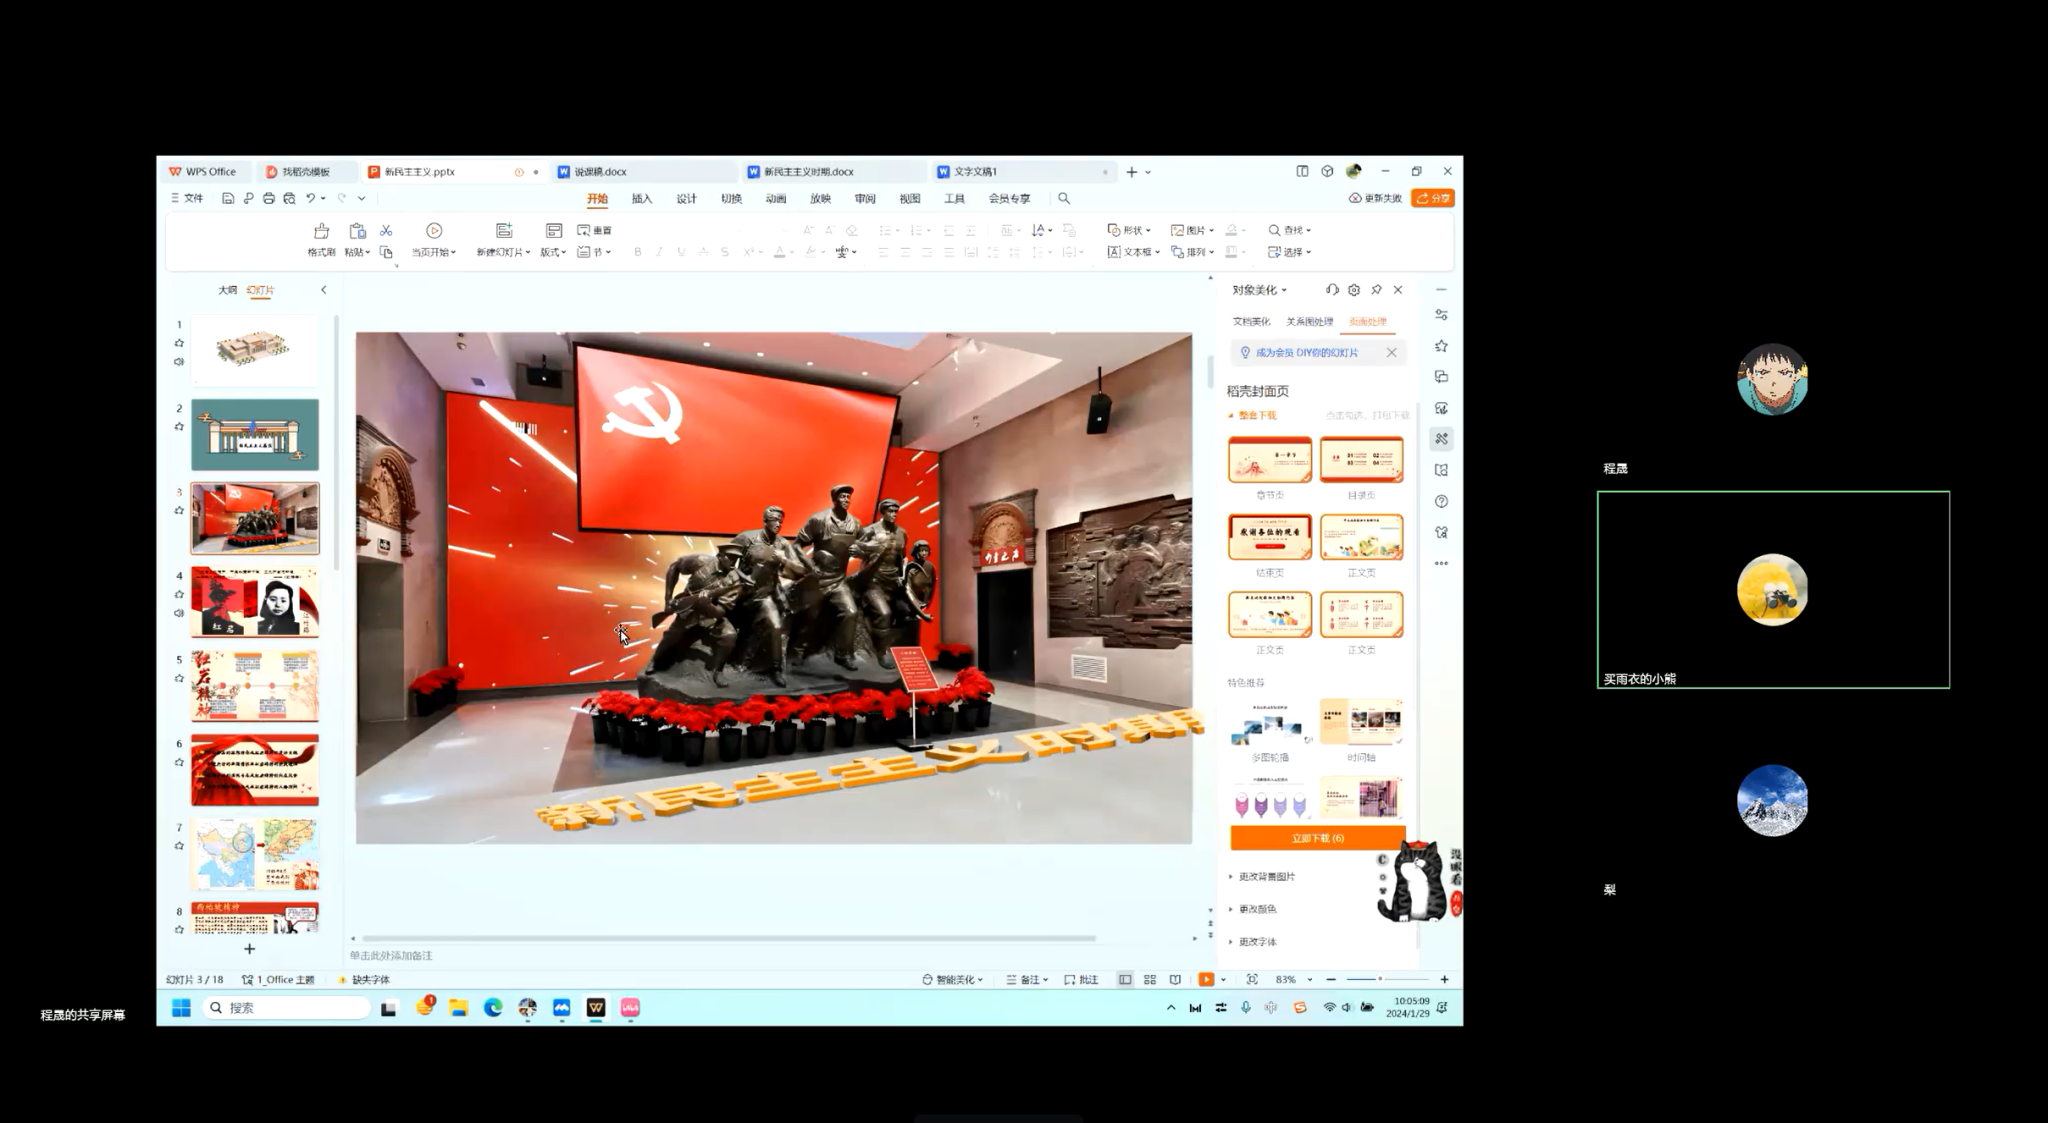Image resolution: width=2048 pixels, height=1123 pixels.
Task: Open the 插入 ribbon tab
Action: point(642,199)
